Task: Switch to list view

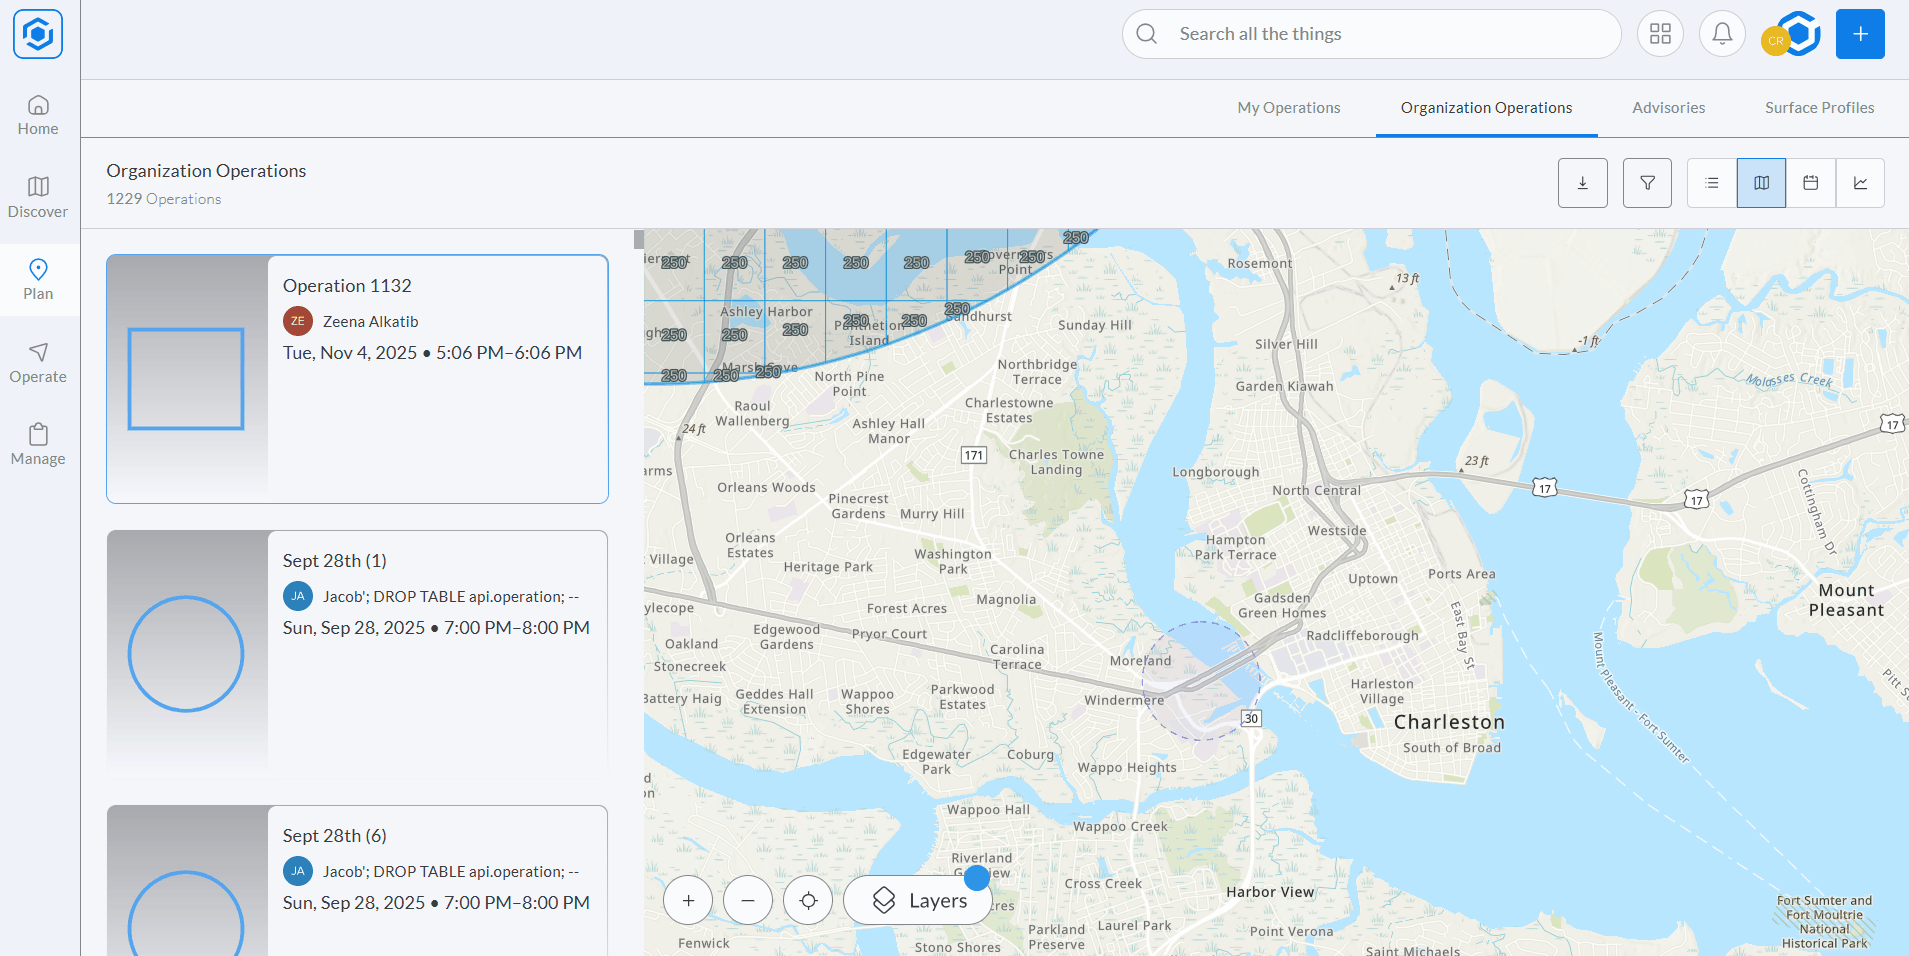Action: (1712, 183)
